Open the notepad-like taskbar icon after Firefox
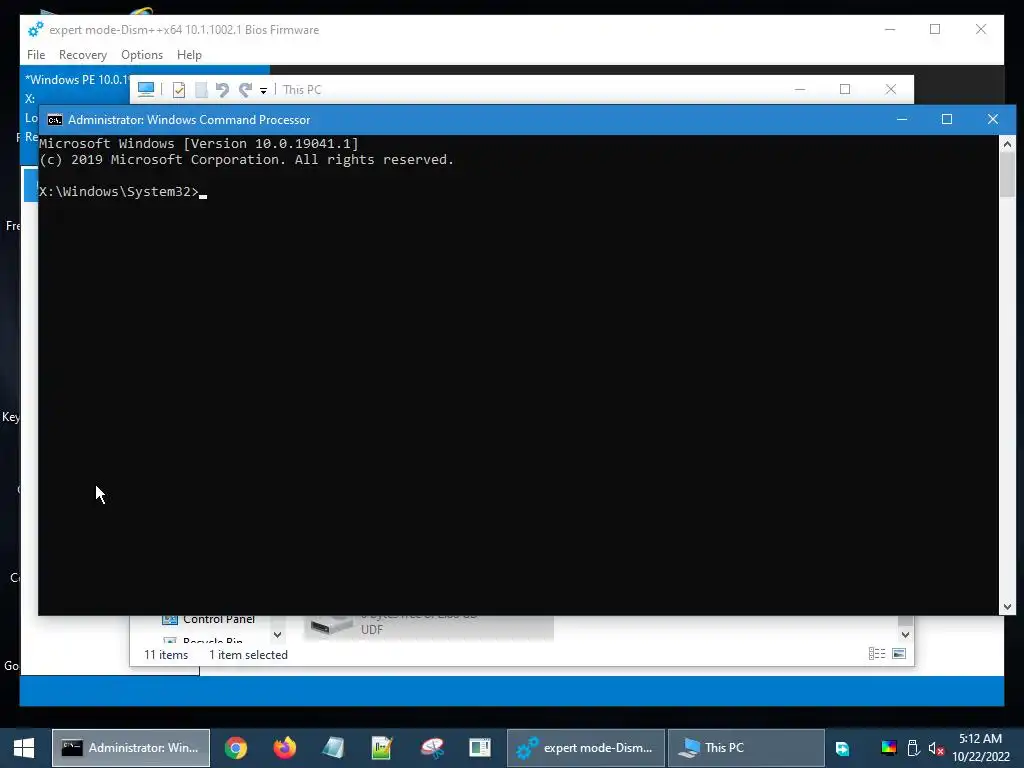Screen dimensions: 1024x768 coord(333,748)
